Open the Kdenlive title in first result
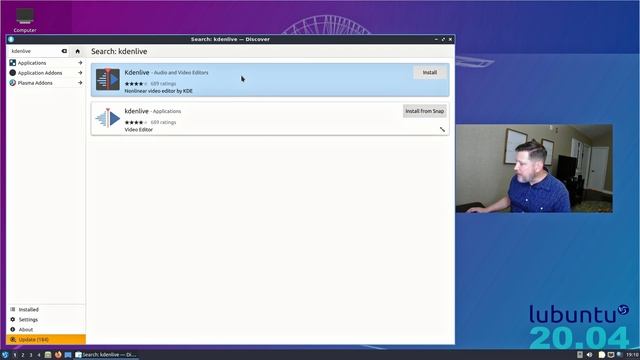 coord(137,72)
